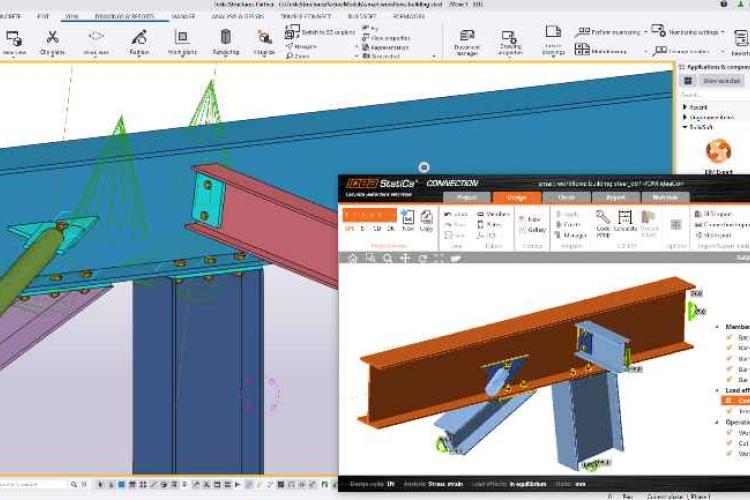
Task: Click the Reports button at Tekla ribbon edge
Action: click(741, 42)
